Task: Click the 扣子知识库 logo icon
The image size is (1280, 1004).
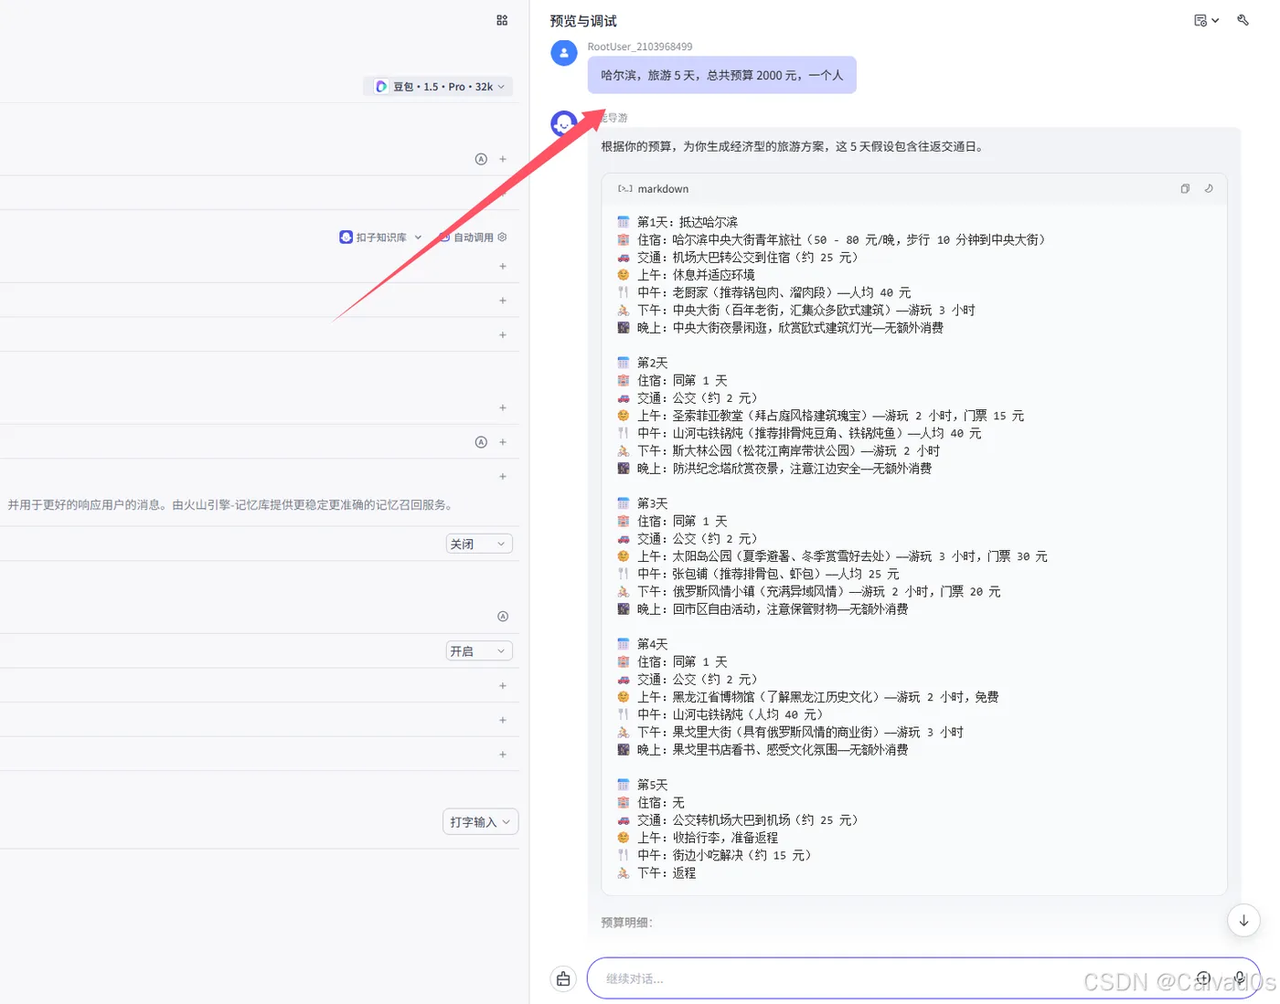Action: pos(346,237)
